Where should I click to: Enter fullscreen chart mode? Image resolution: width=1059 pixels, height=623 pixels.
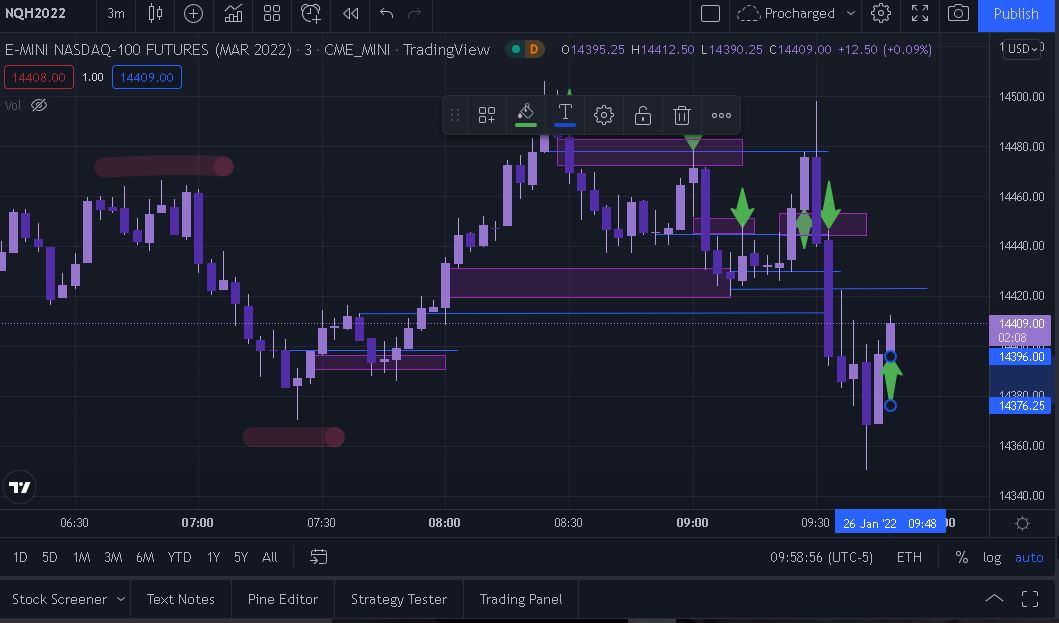[x=920, y=14]
